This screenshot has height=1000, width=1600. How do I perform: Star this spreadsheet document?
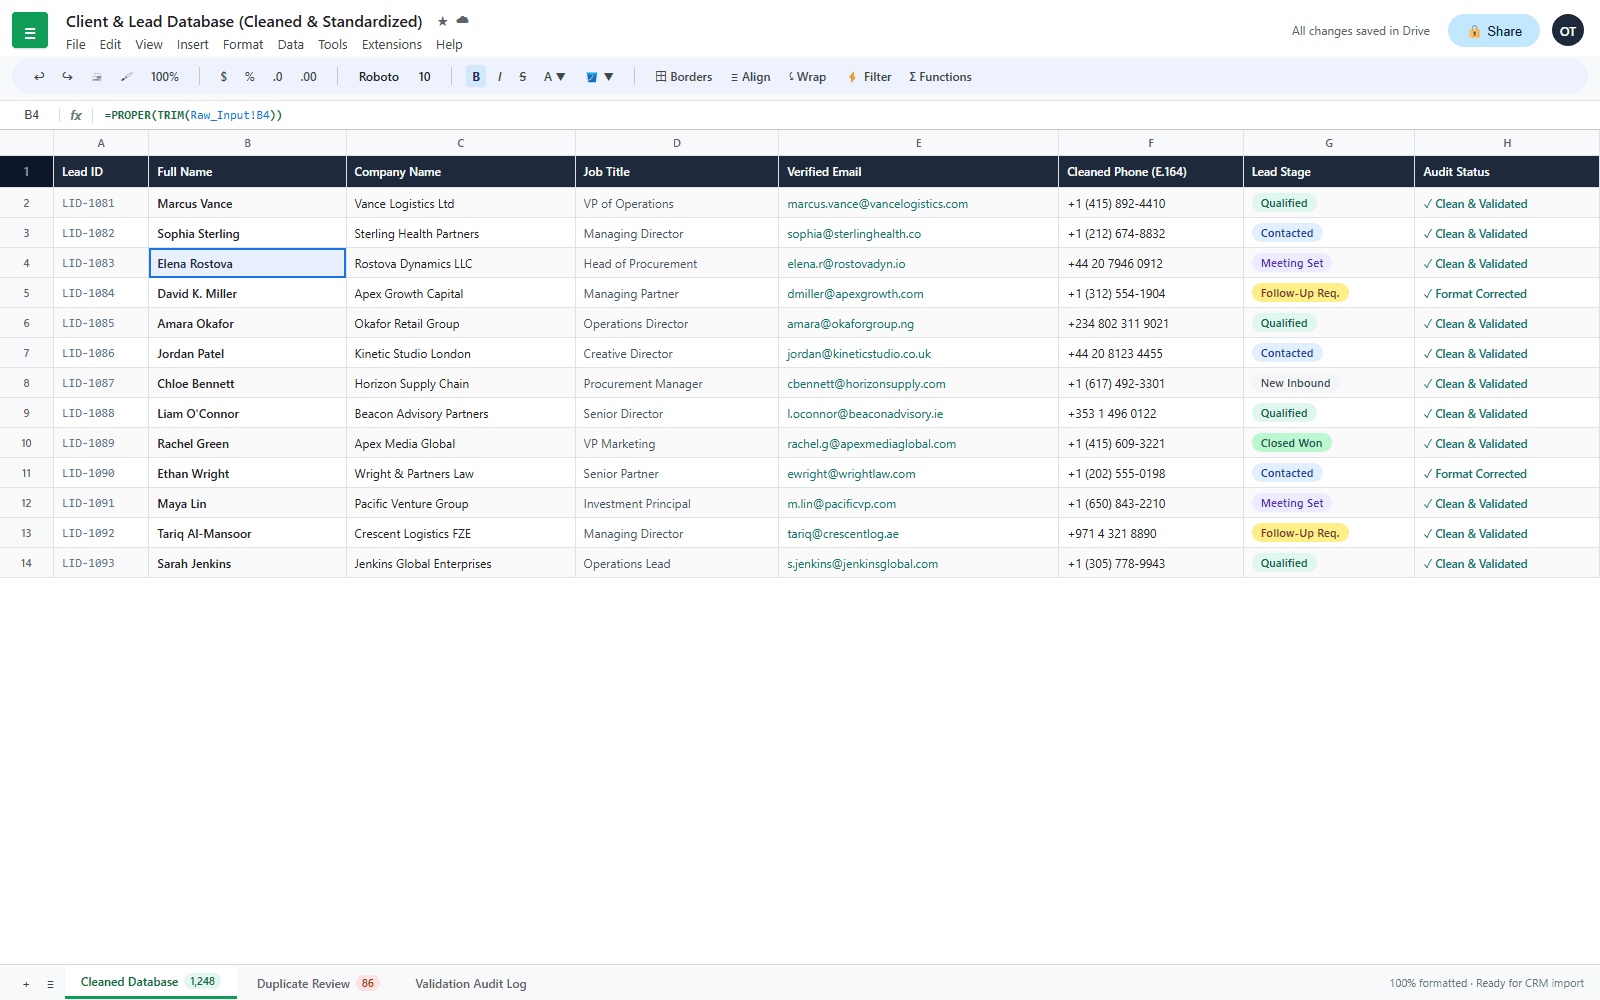[443, 21]
